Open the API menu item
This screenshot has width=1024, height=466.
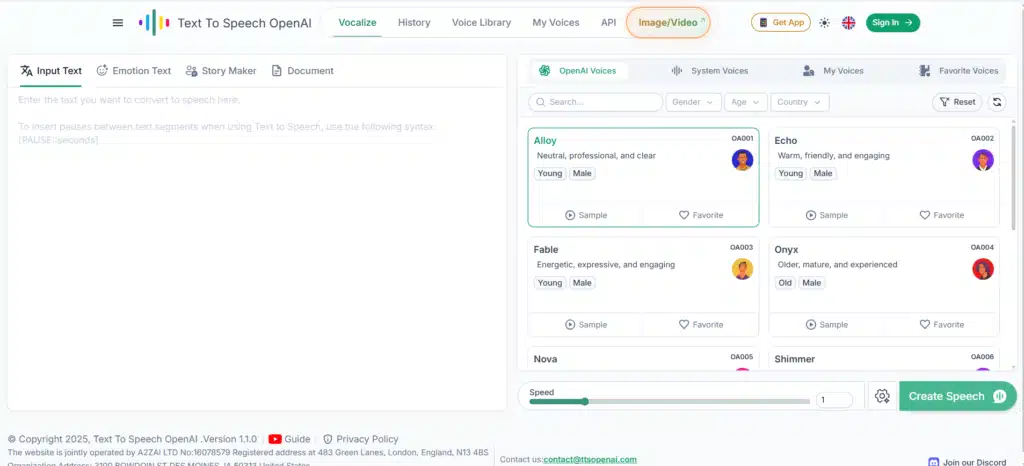pyautogui.click(x=609, y=22)
